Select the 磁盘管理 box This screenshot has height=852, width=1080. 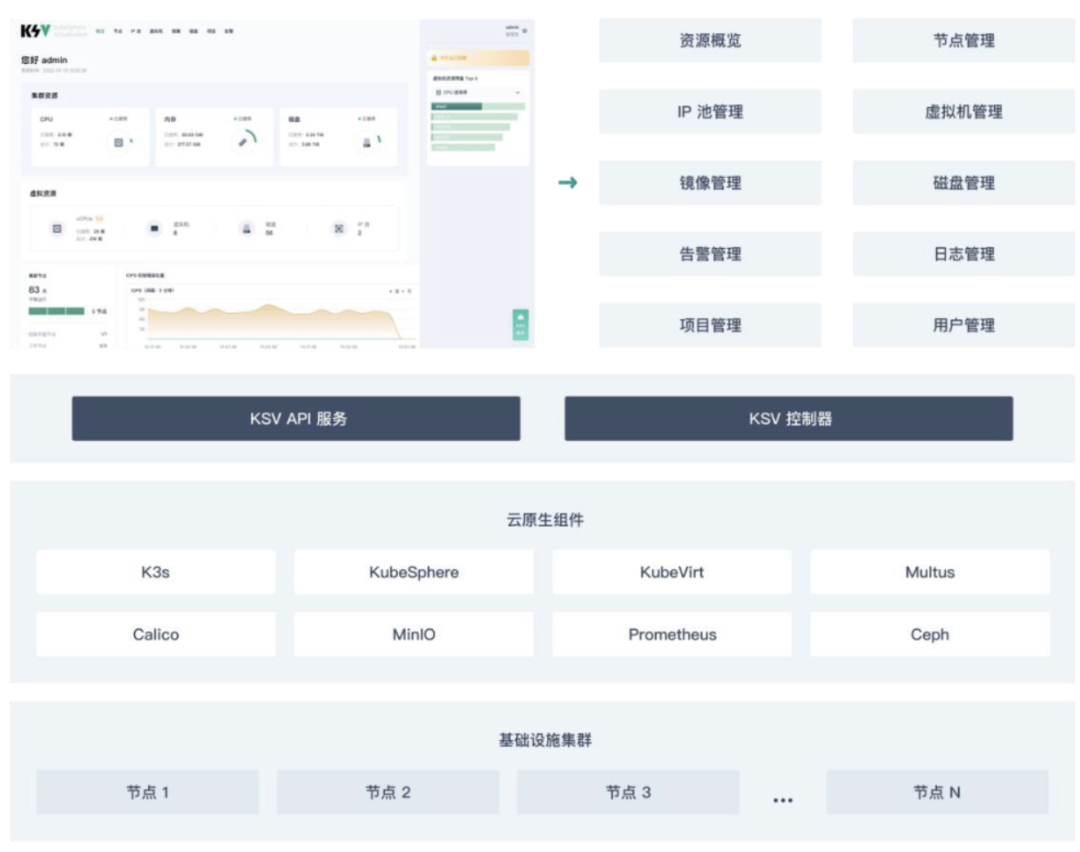964,183
